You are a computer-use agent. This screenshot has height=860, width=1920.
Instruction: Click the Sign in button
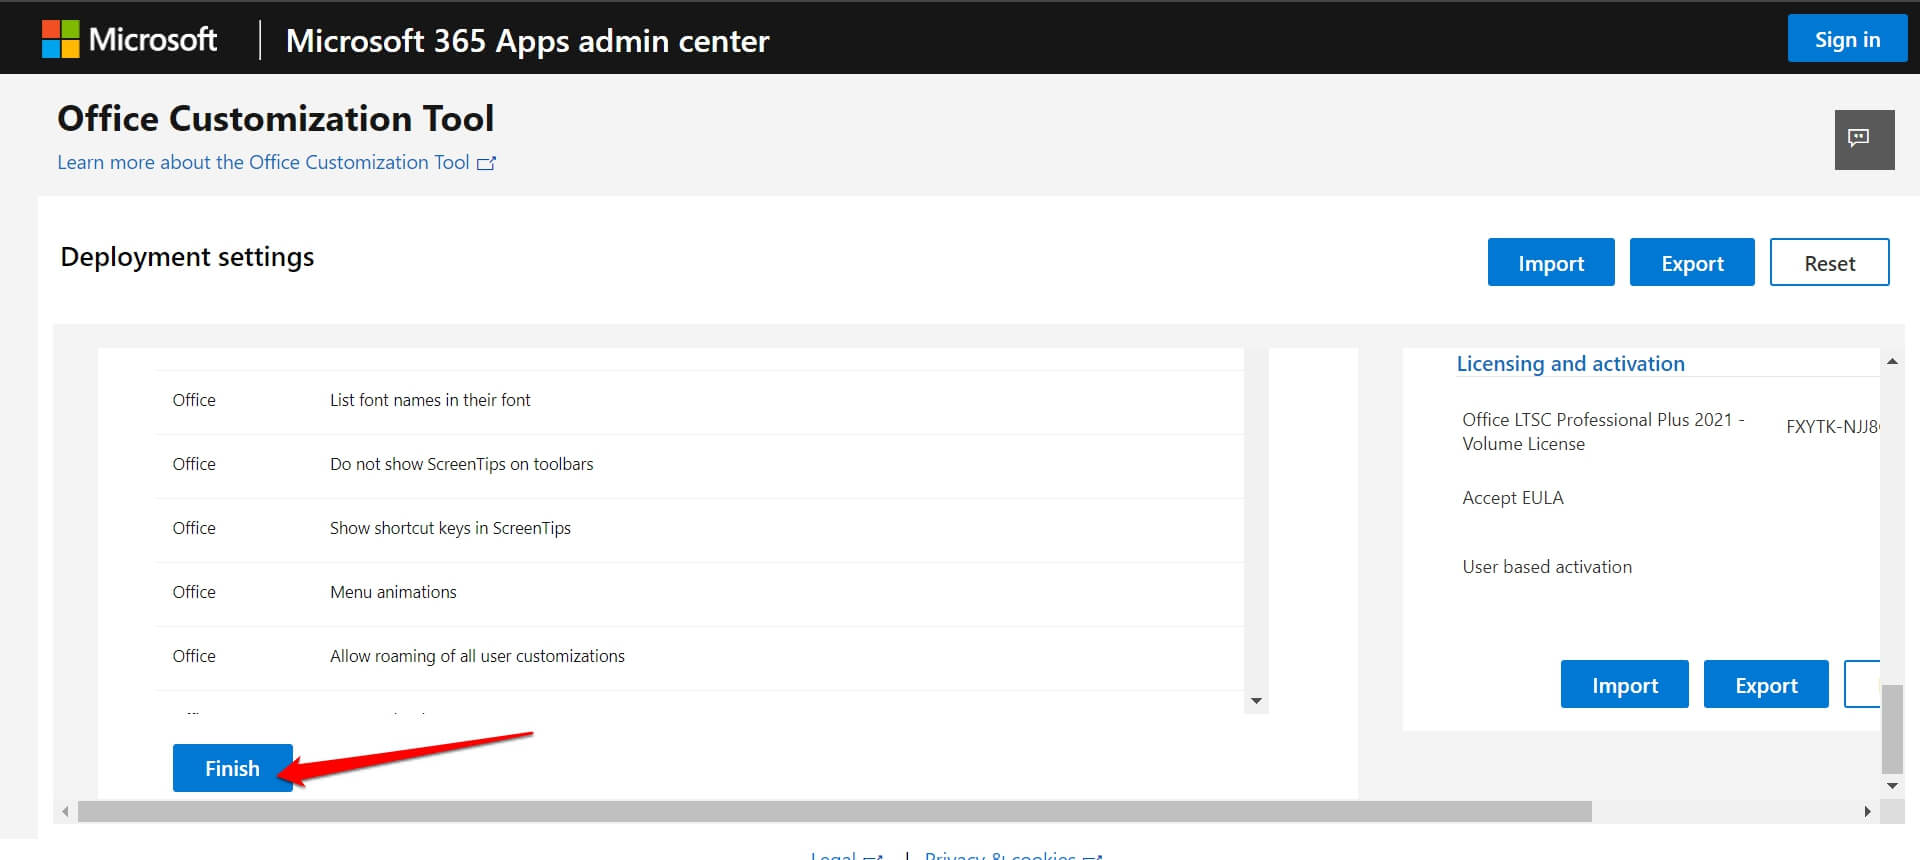point(1847,39)
